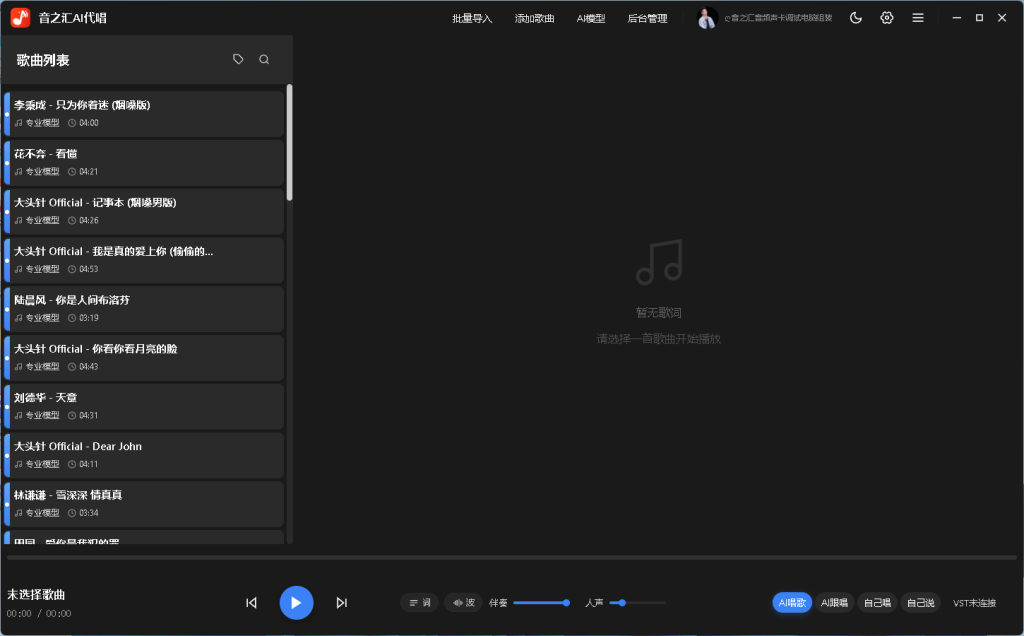Select the song 刘德华 - 天意
Image resolution: width=1024 pixels, height=636 pixels.
click(145, 406)
